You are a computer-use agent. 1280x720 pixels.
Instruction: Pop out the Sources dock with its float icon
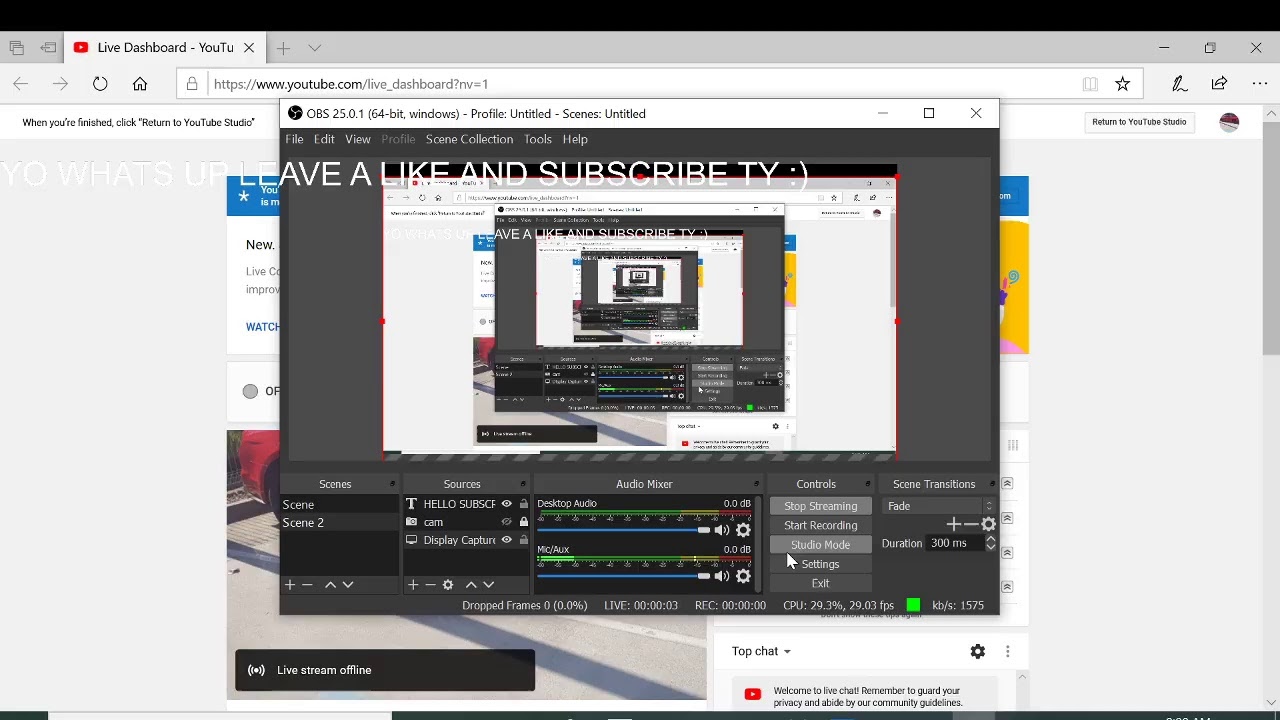[x=523, y=484]
